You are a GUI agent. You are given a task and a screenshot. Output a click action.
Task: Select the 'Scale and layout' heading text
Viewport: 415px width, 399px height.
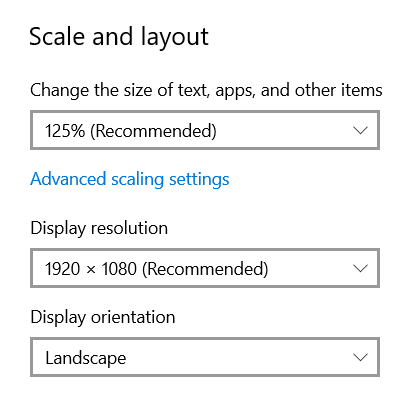119,37
